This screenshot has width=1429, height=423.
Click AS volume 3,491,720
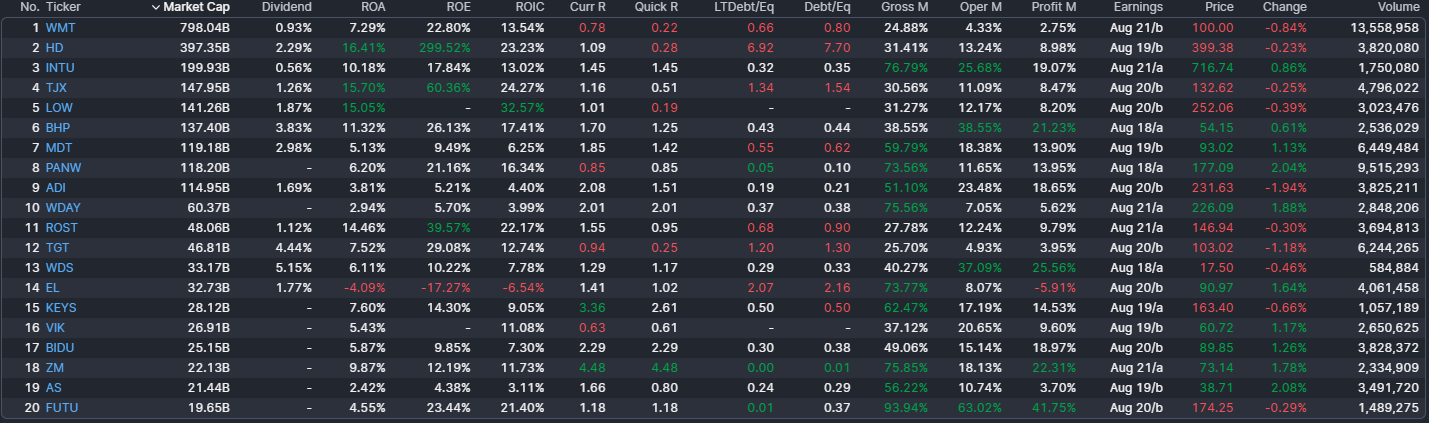pyautogui.click(x=1388, y=387)
